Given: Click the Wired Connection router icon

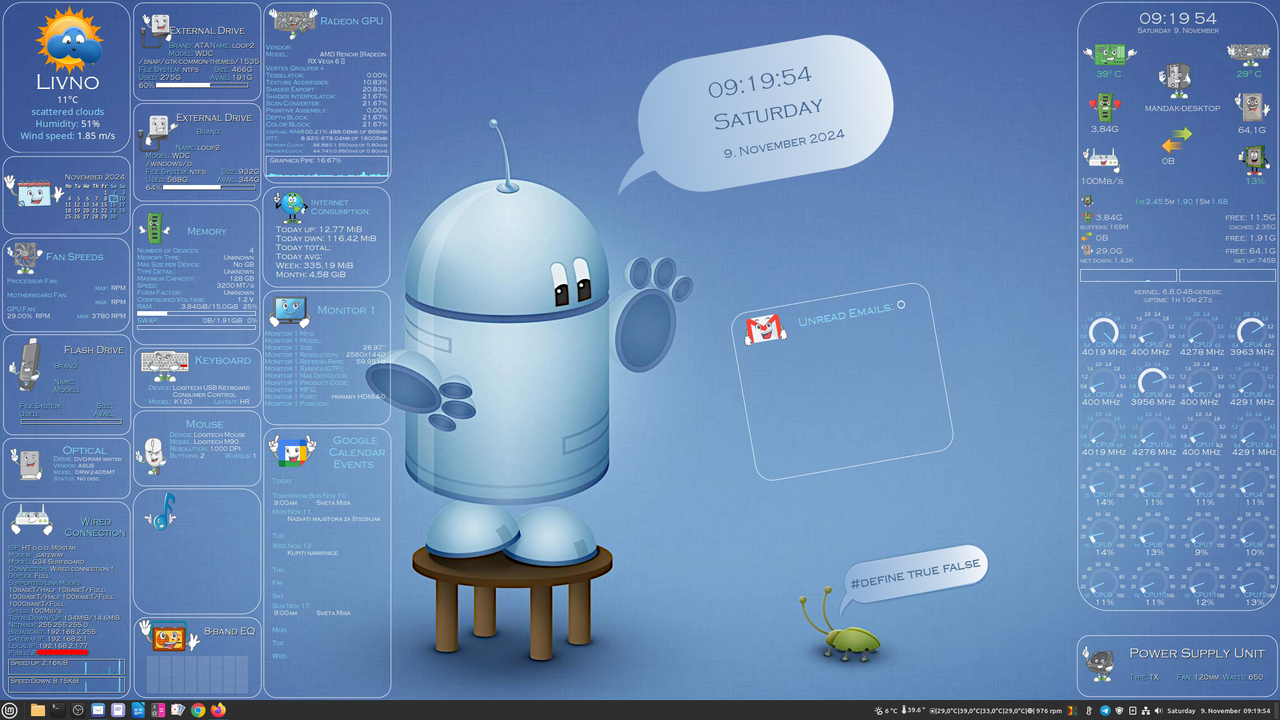Looking at the screenshot, I should point(31,521).
